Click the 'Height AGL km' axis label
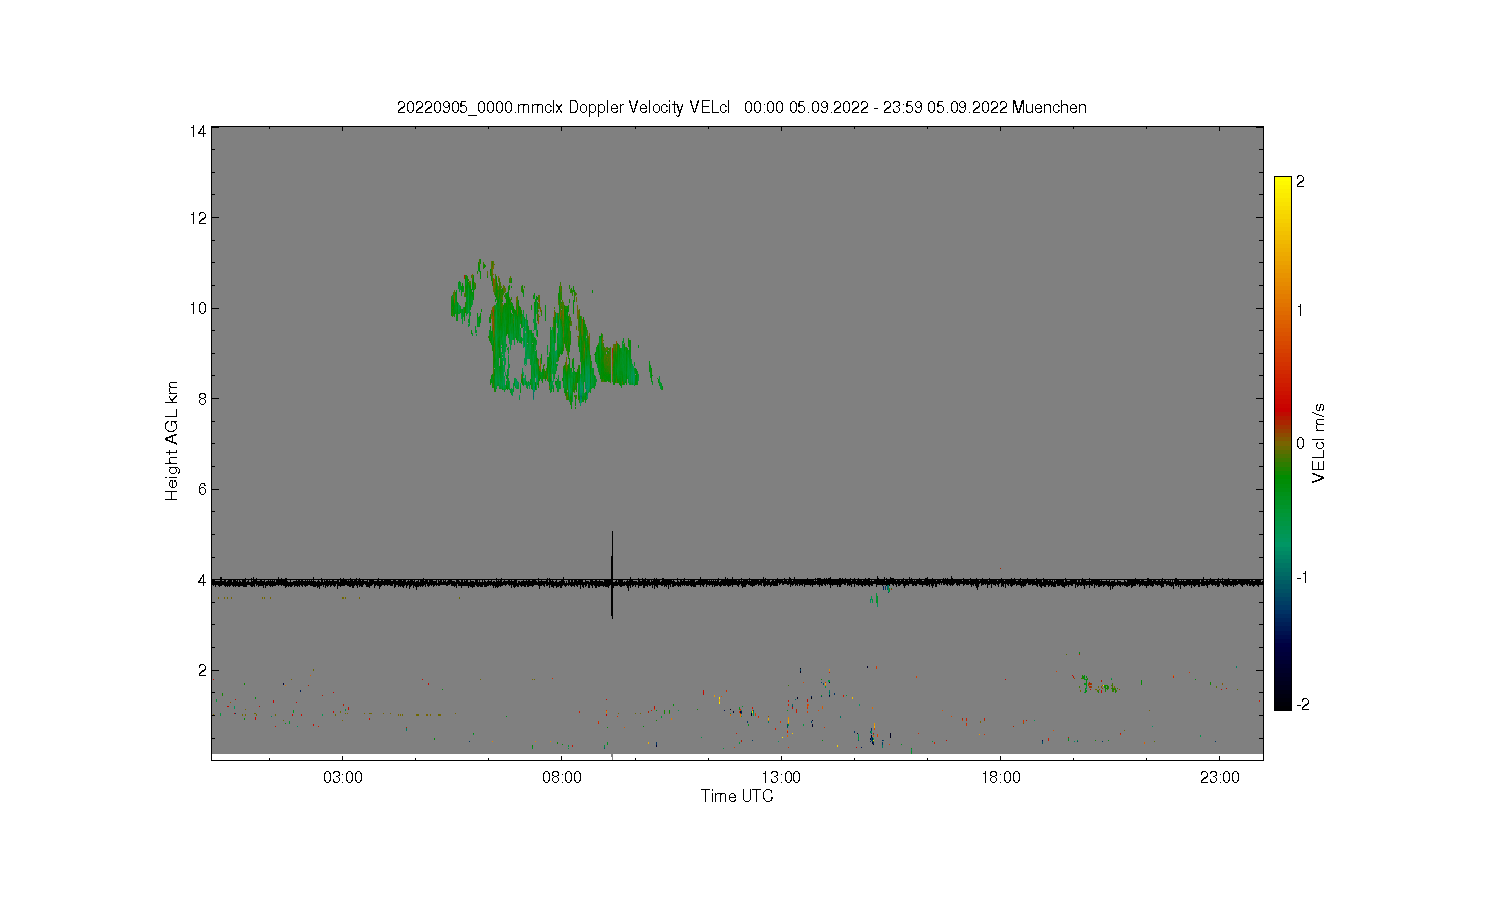The height and width of the screenshot is (900, 1500). (172, 441)
